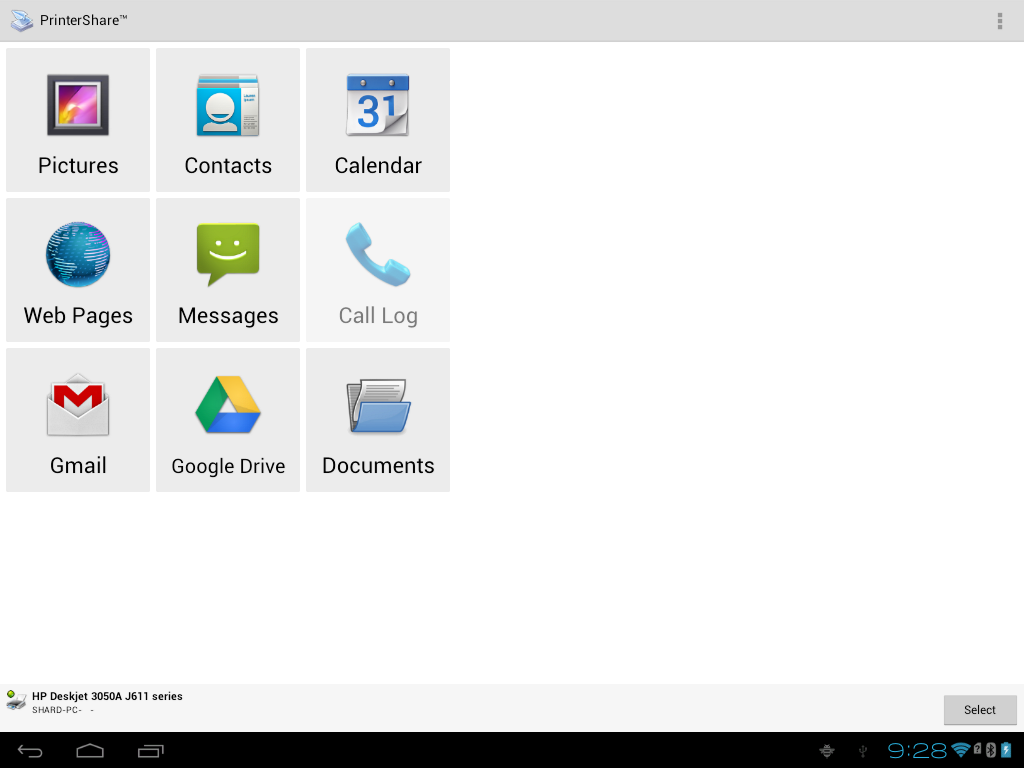Open the Messages tile

(x=228, y=270)
